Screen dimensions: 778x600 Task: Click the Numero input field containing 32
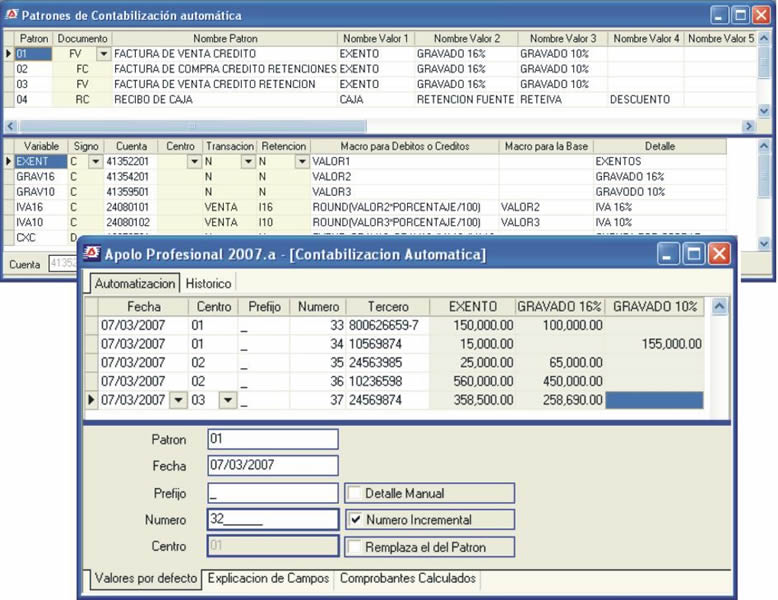point(273,519)
